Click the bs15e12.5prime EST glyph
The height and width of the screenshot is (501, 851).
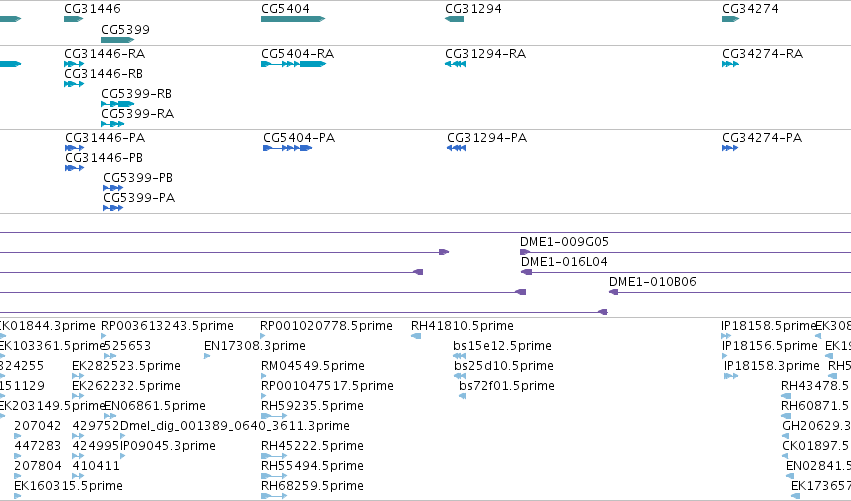(460, 356)
